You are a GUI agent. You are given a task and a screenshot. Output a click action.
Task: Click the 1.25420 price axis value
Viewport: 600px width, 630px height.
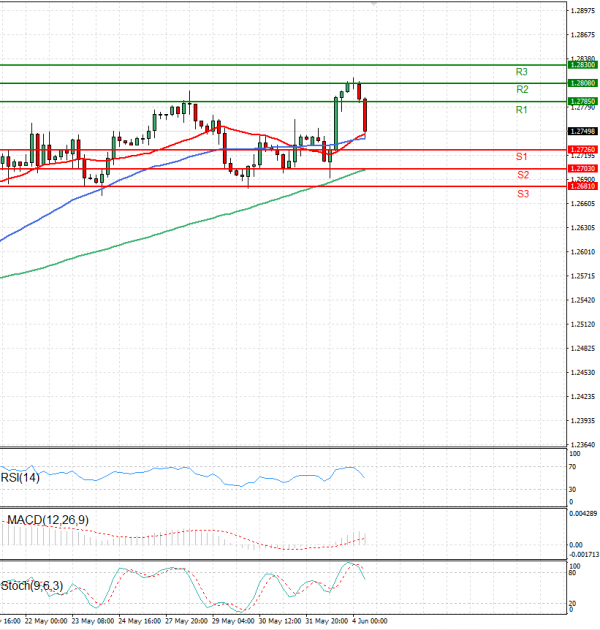tap(583, 300)
